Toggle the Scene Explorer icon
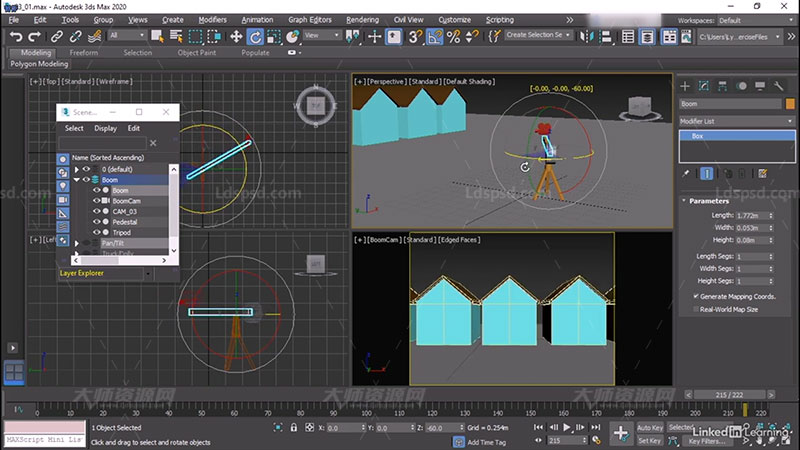The height and width of the screenshot is (450, 800). pyautogui.click(x=628, y=36)
